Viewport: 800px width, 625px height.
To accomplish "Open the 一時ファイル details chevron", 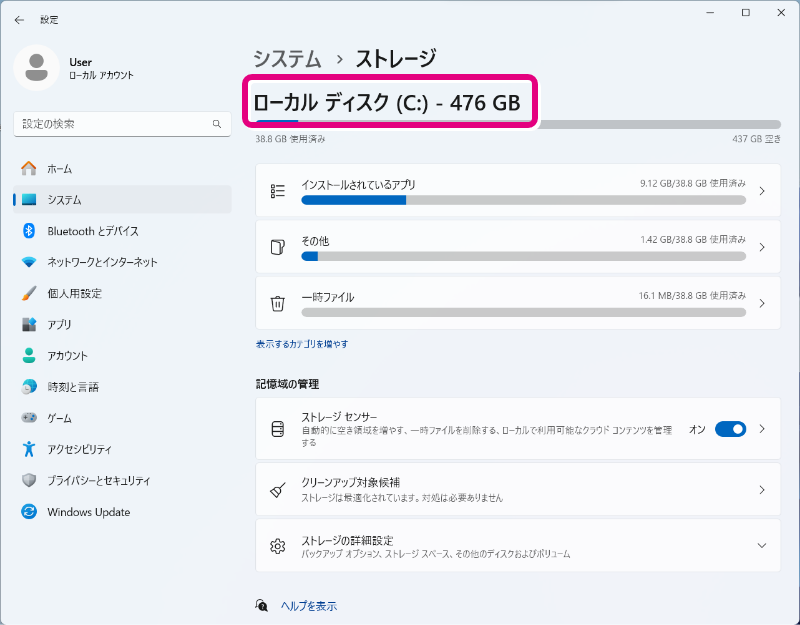I will tap(761, 303).
